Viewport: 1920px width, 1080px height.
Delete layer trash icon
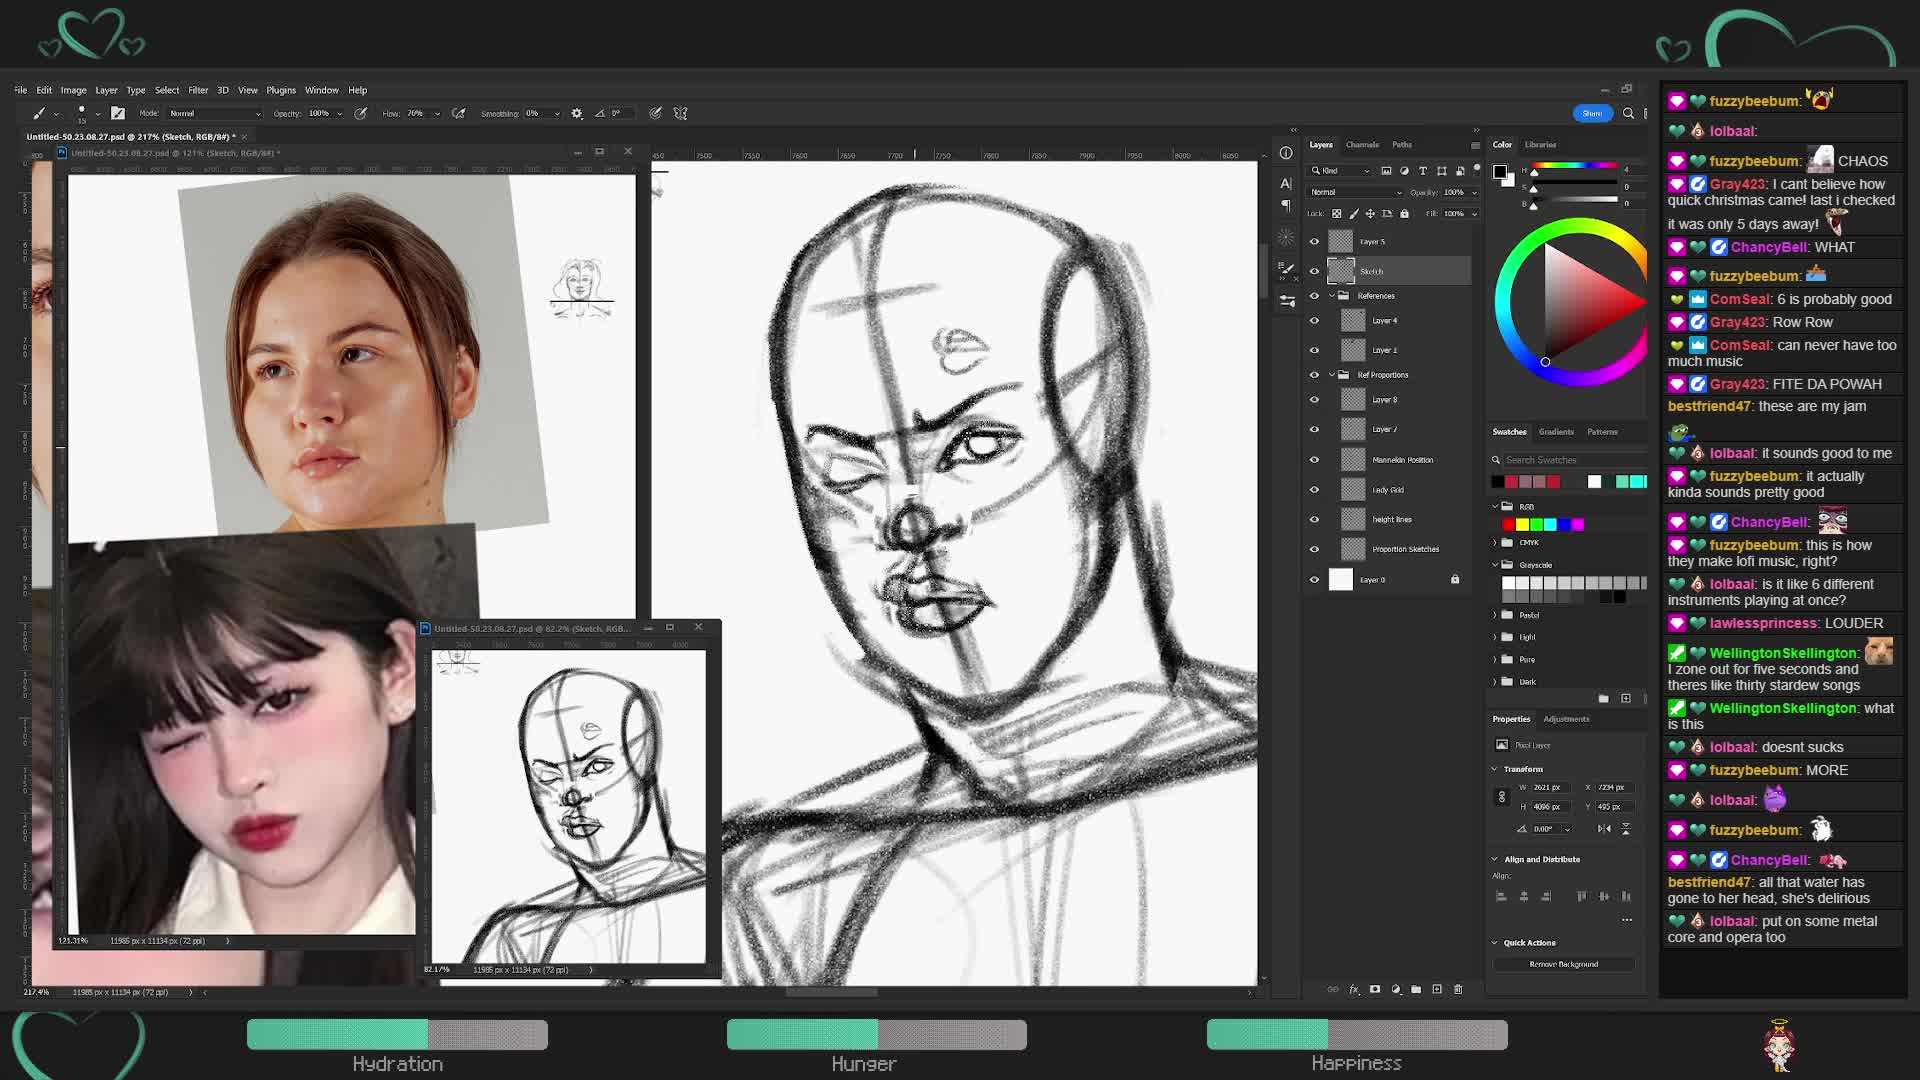point(1458,989)
